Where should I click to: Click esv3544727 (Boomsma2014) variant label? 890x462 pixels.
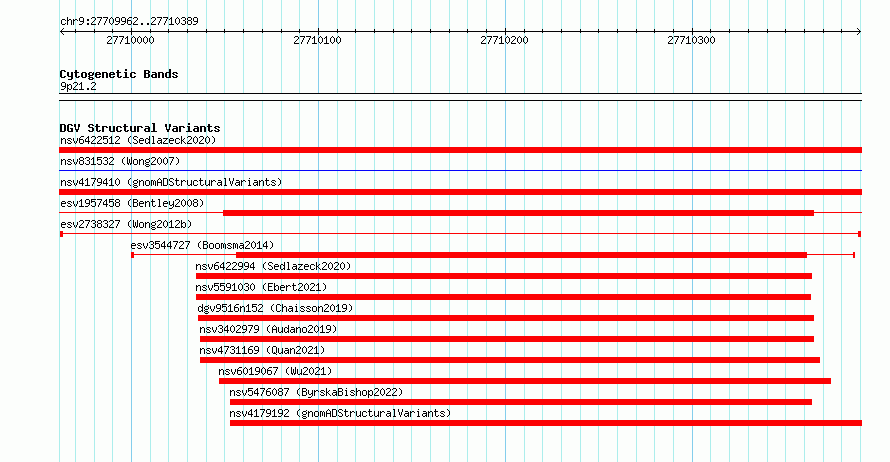pos(202,245)
